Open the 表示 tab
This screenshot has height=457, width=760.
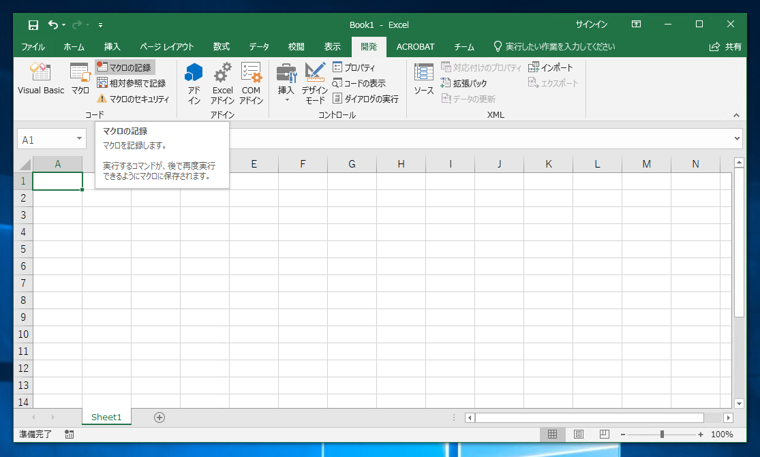(x=332, y=47)
